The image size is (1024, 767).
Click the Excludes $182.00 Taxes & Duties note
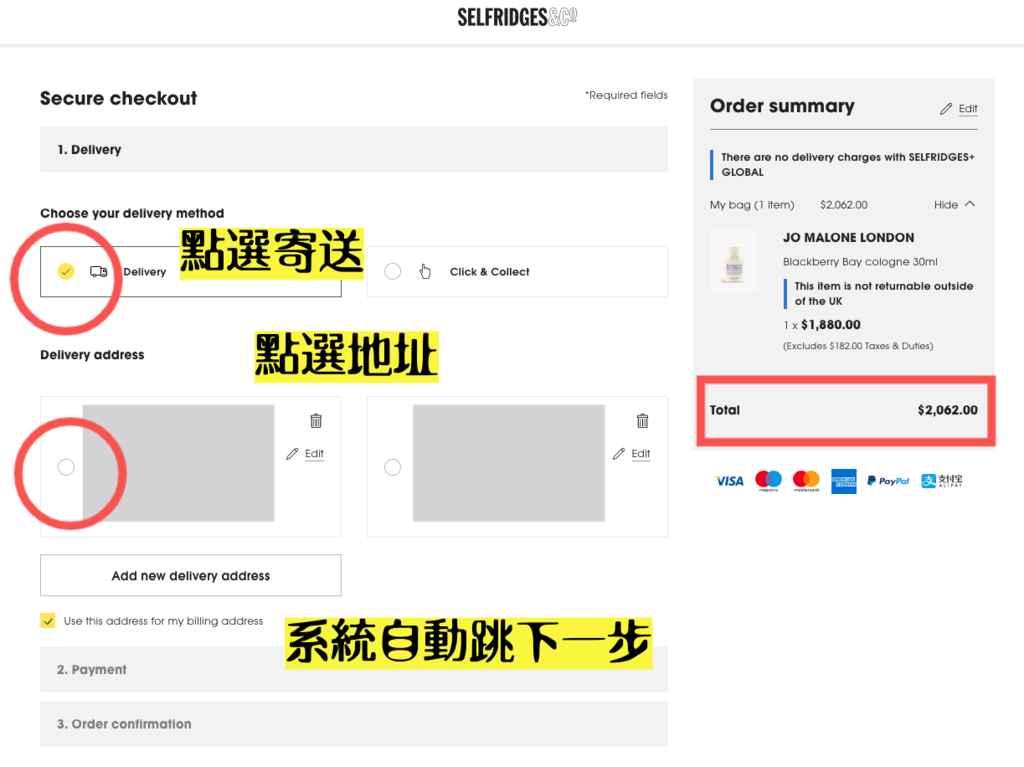[858, 346]
